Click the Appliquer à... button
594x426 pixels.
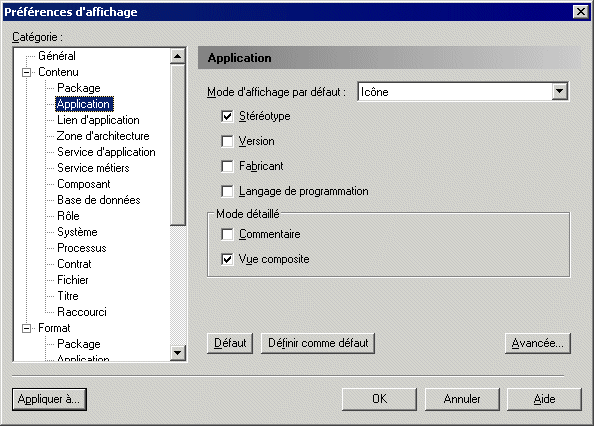49,399
